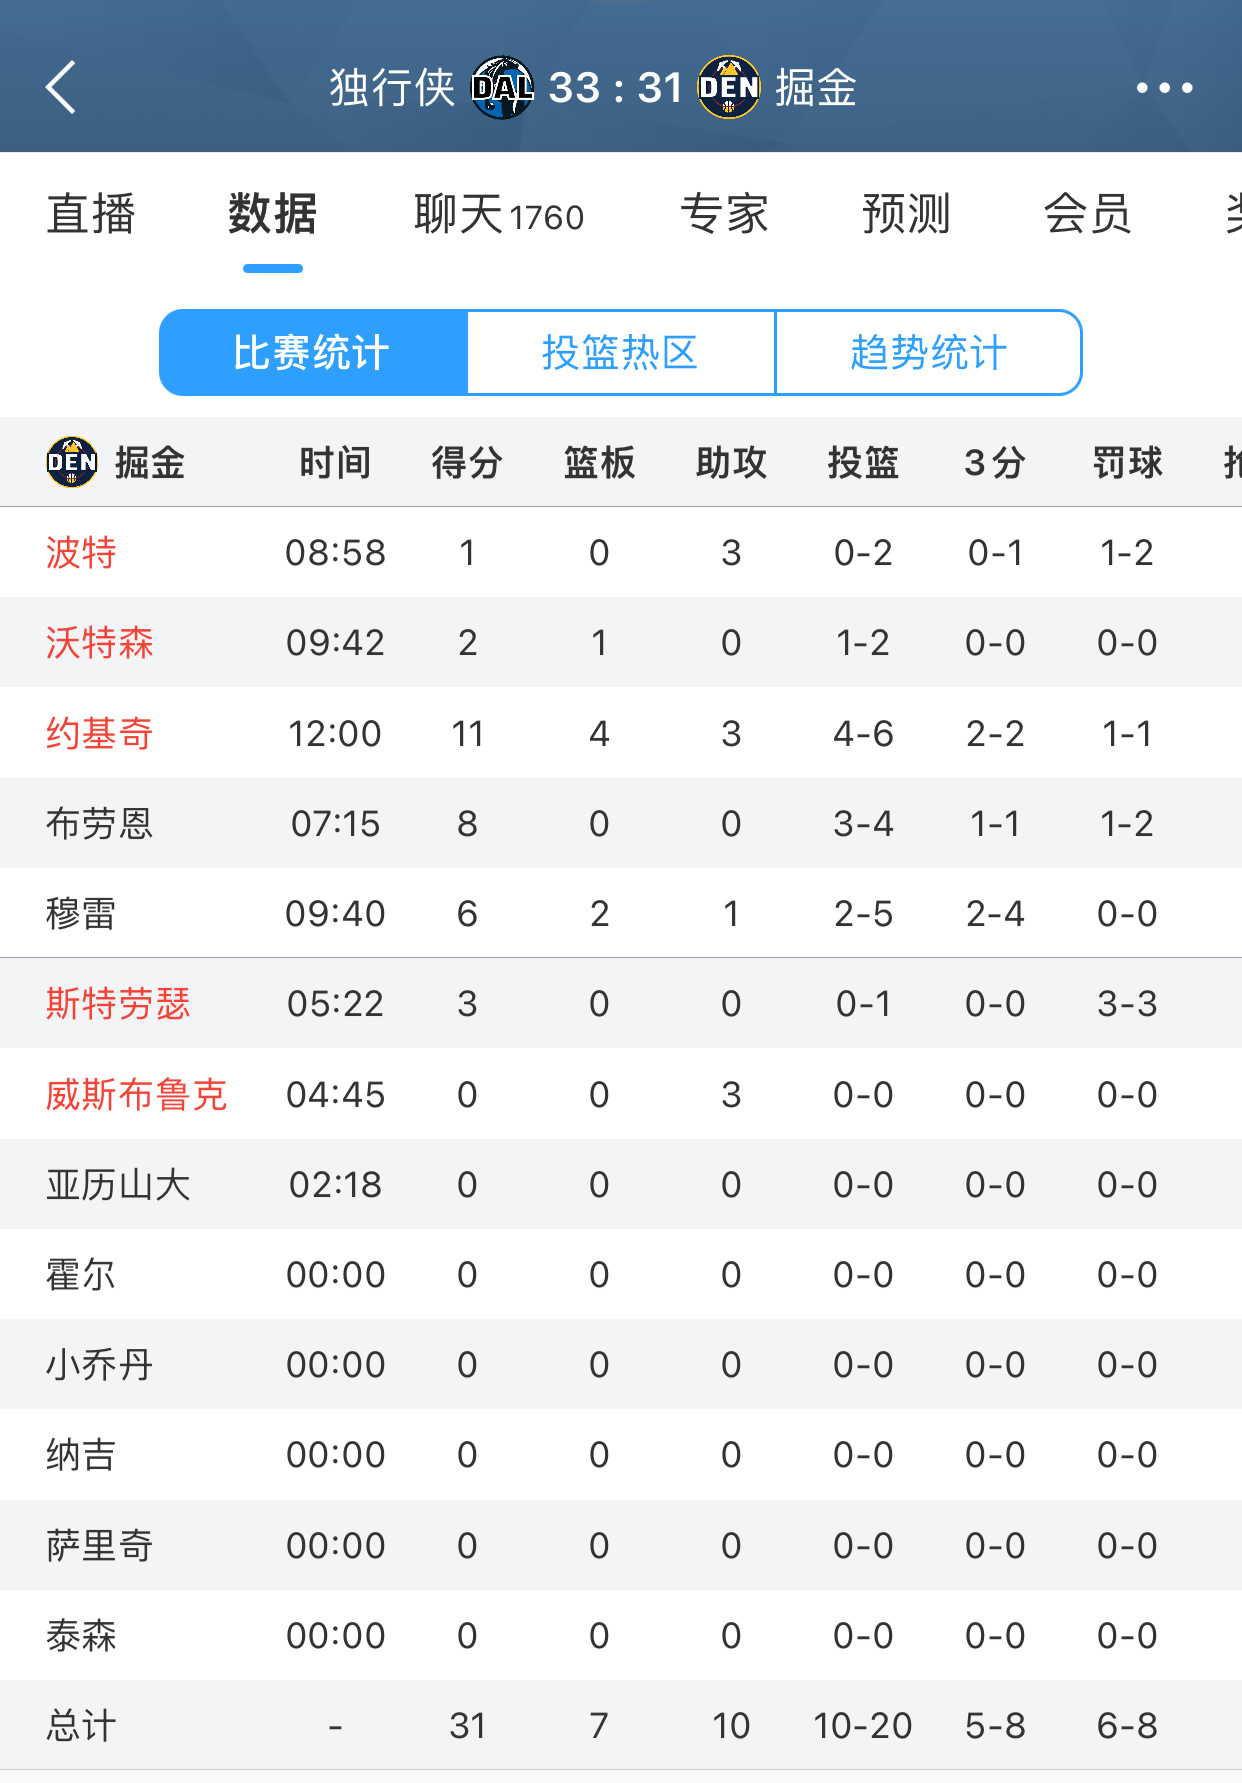
Task: Tap the back arrow icon
Action: 61,88
